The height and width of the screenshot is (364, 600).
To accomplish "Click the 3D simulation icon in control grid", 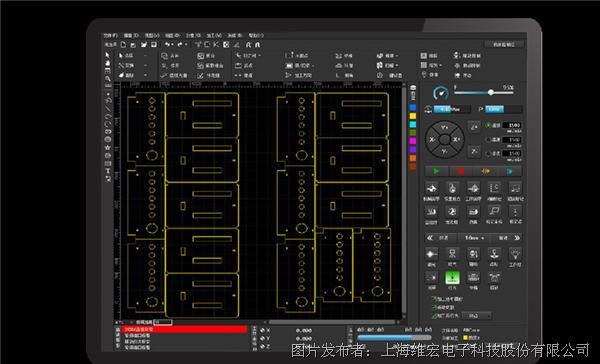I will click(x=431, y=212).
